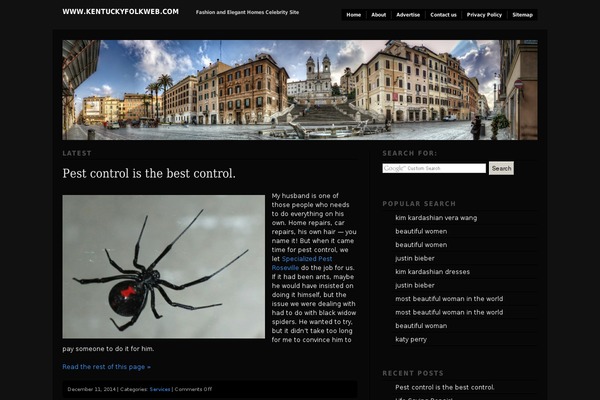This screenshot has height=400, width=600.
Task: Select 'kim kardashian dresses' popular search
Action: (x=432, y=272)
